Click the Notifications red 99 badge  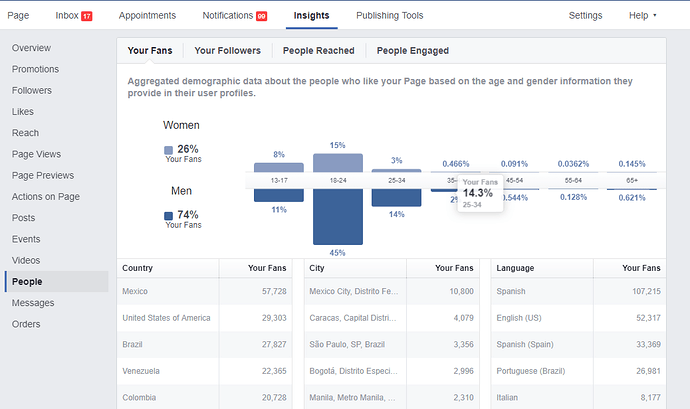[x=261, y=16]
